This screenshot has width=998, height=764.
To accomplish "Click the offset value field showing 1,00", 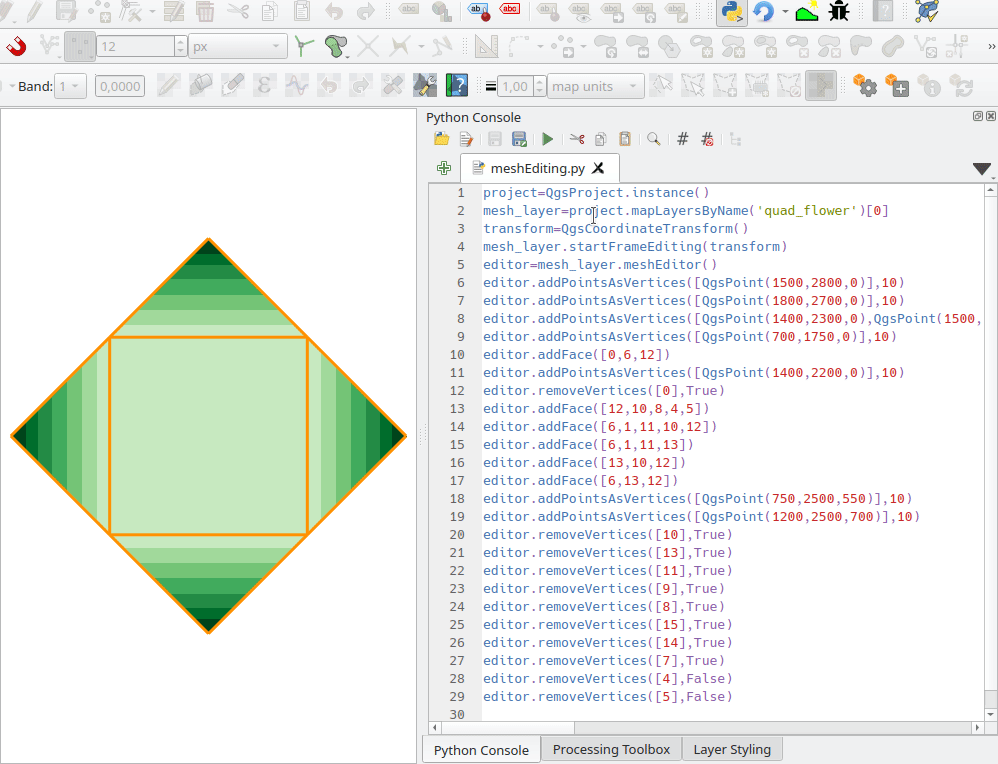I will 514,87.
